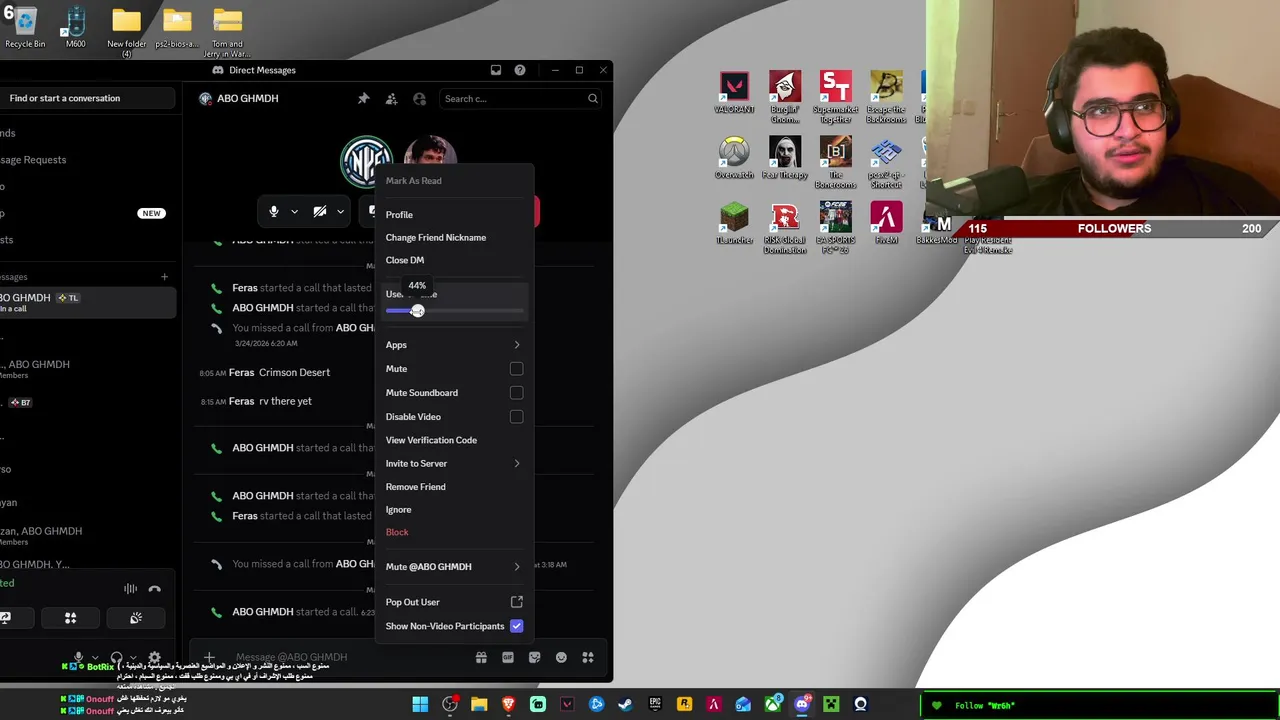Expand the Apps submenu
The height and width of the screenshot is (720, 1280).
pos(454,345)
